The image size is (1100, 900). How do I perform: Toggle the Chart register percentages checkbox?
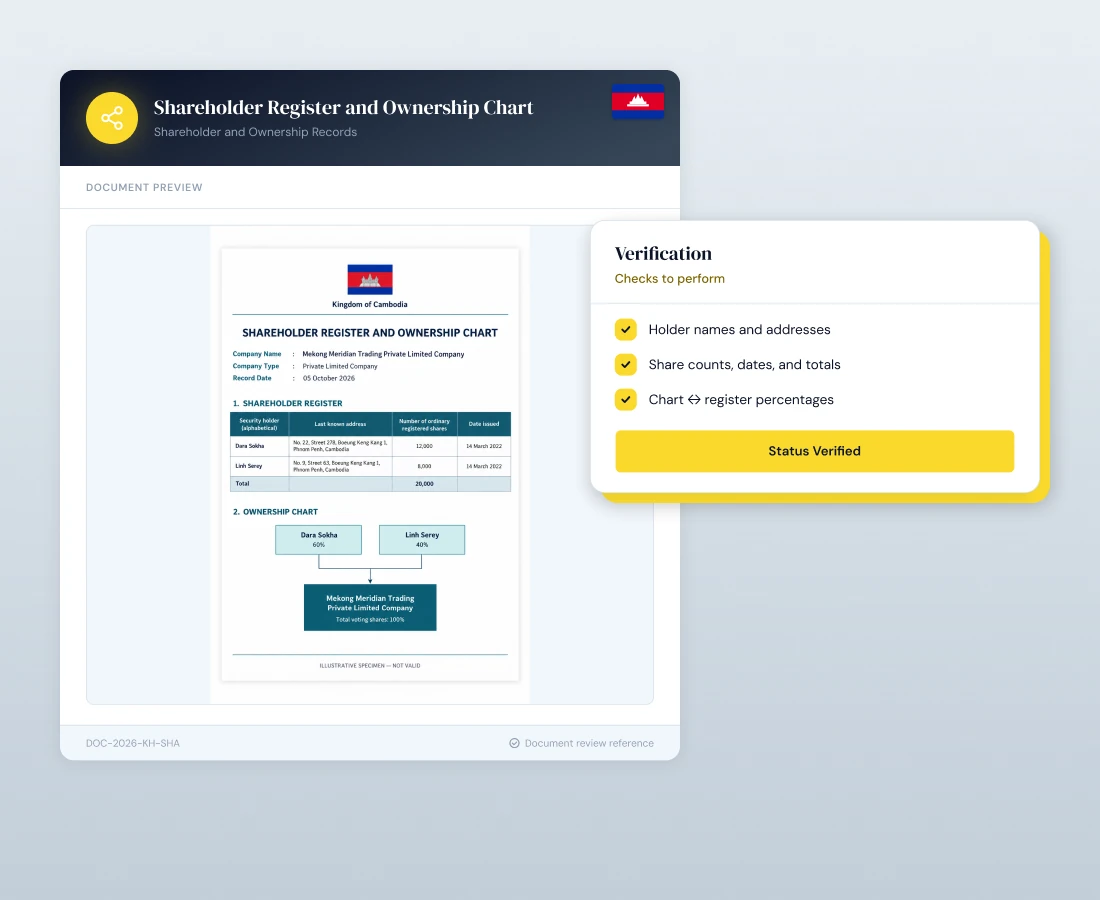click(x=626, y=399)
